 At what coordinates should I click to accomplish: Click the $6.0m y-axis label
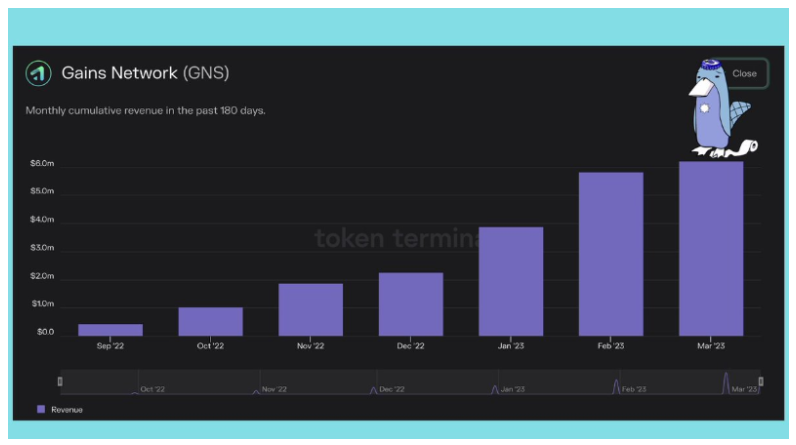pos(42,163)
